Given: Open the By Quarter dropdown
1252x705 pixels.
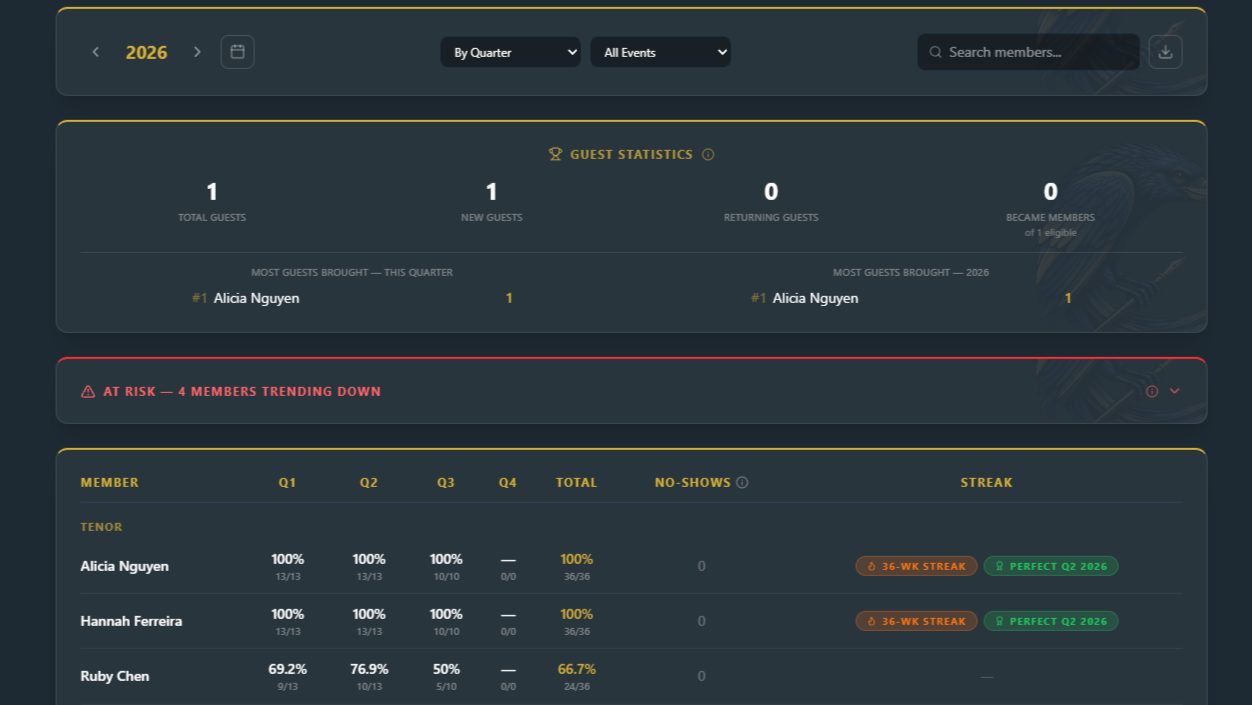Looking at the screenshot, I should click(x=510, y=52).
